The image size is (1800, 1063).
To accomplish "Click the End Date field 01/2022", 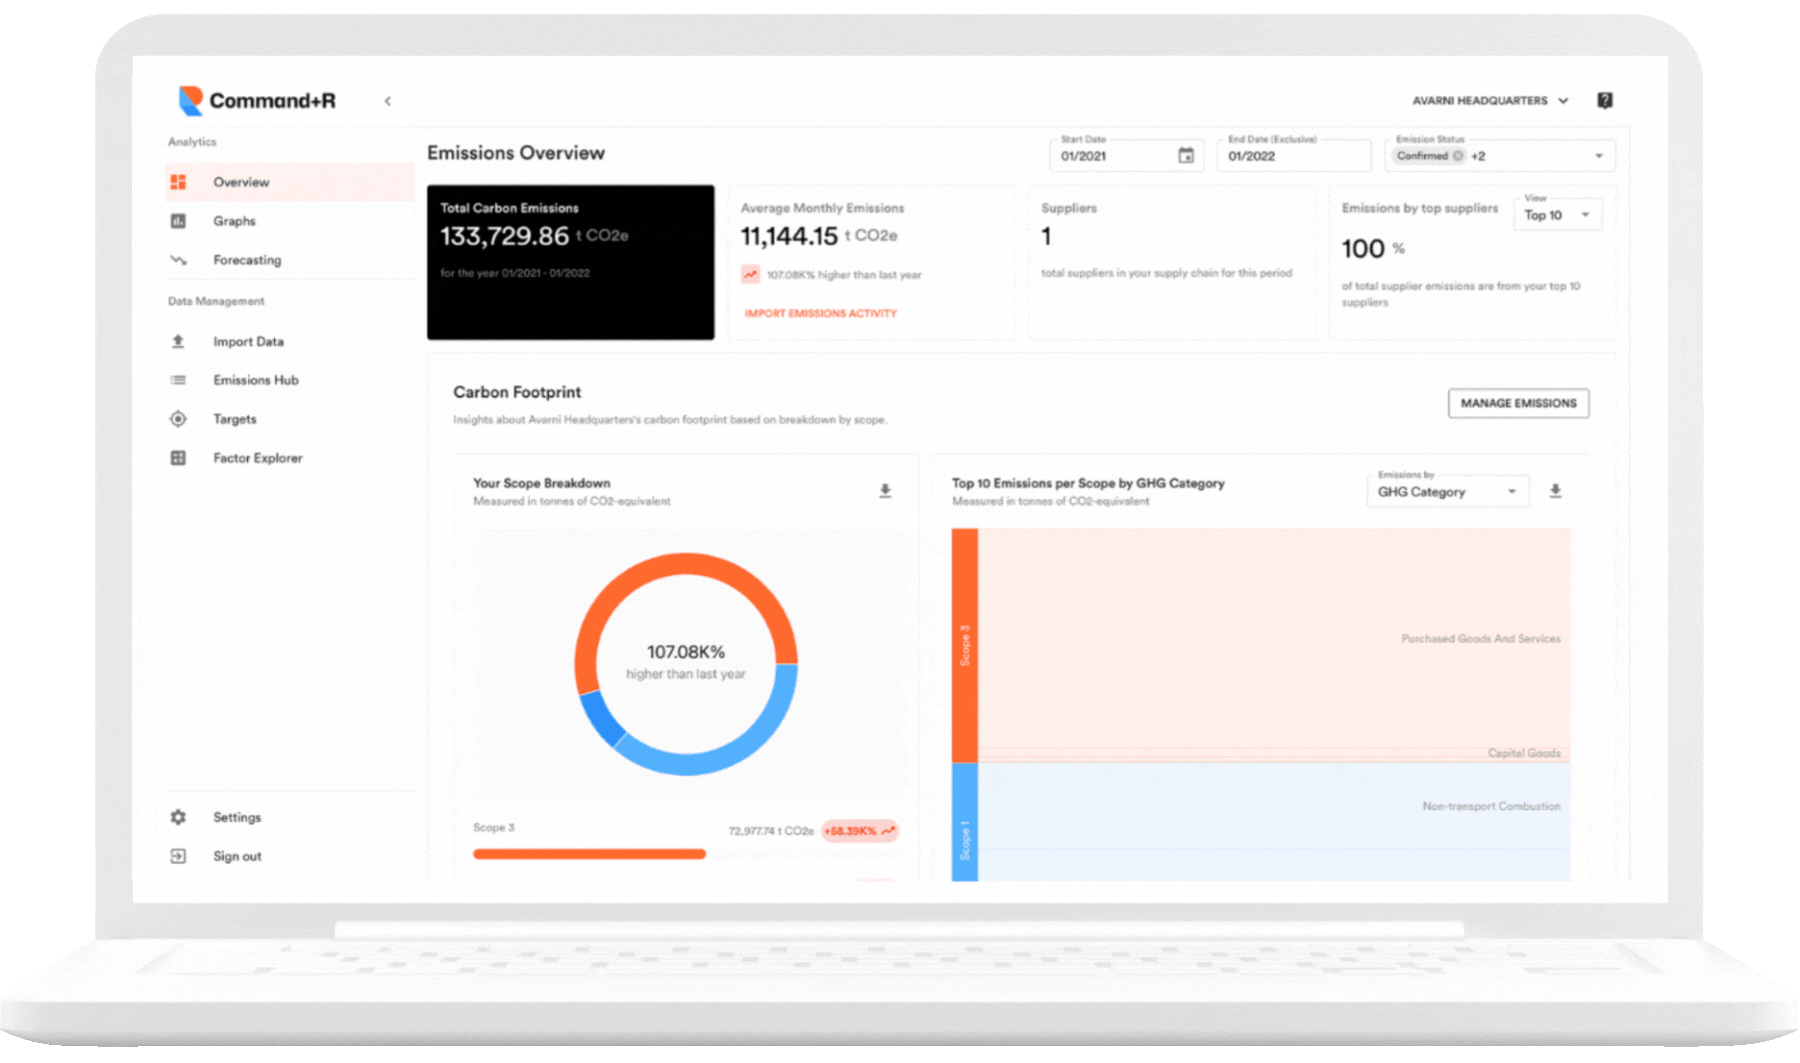I will click(x=1293, y=154).
